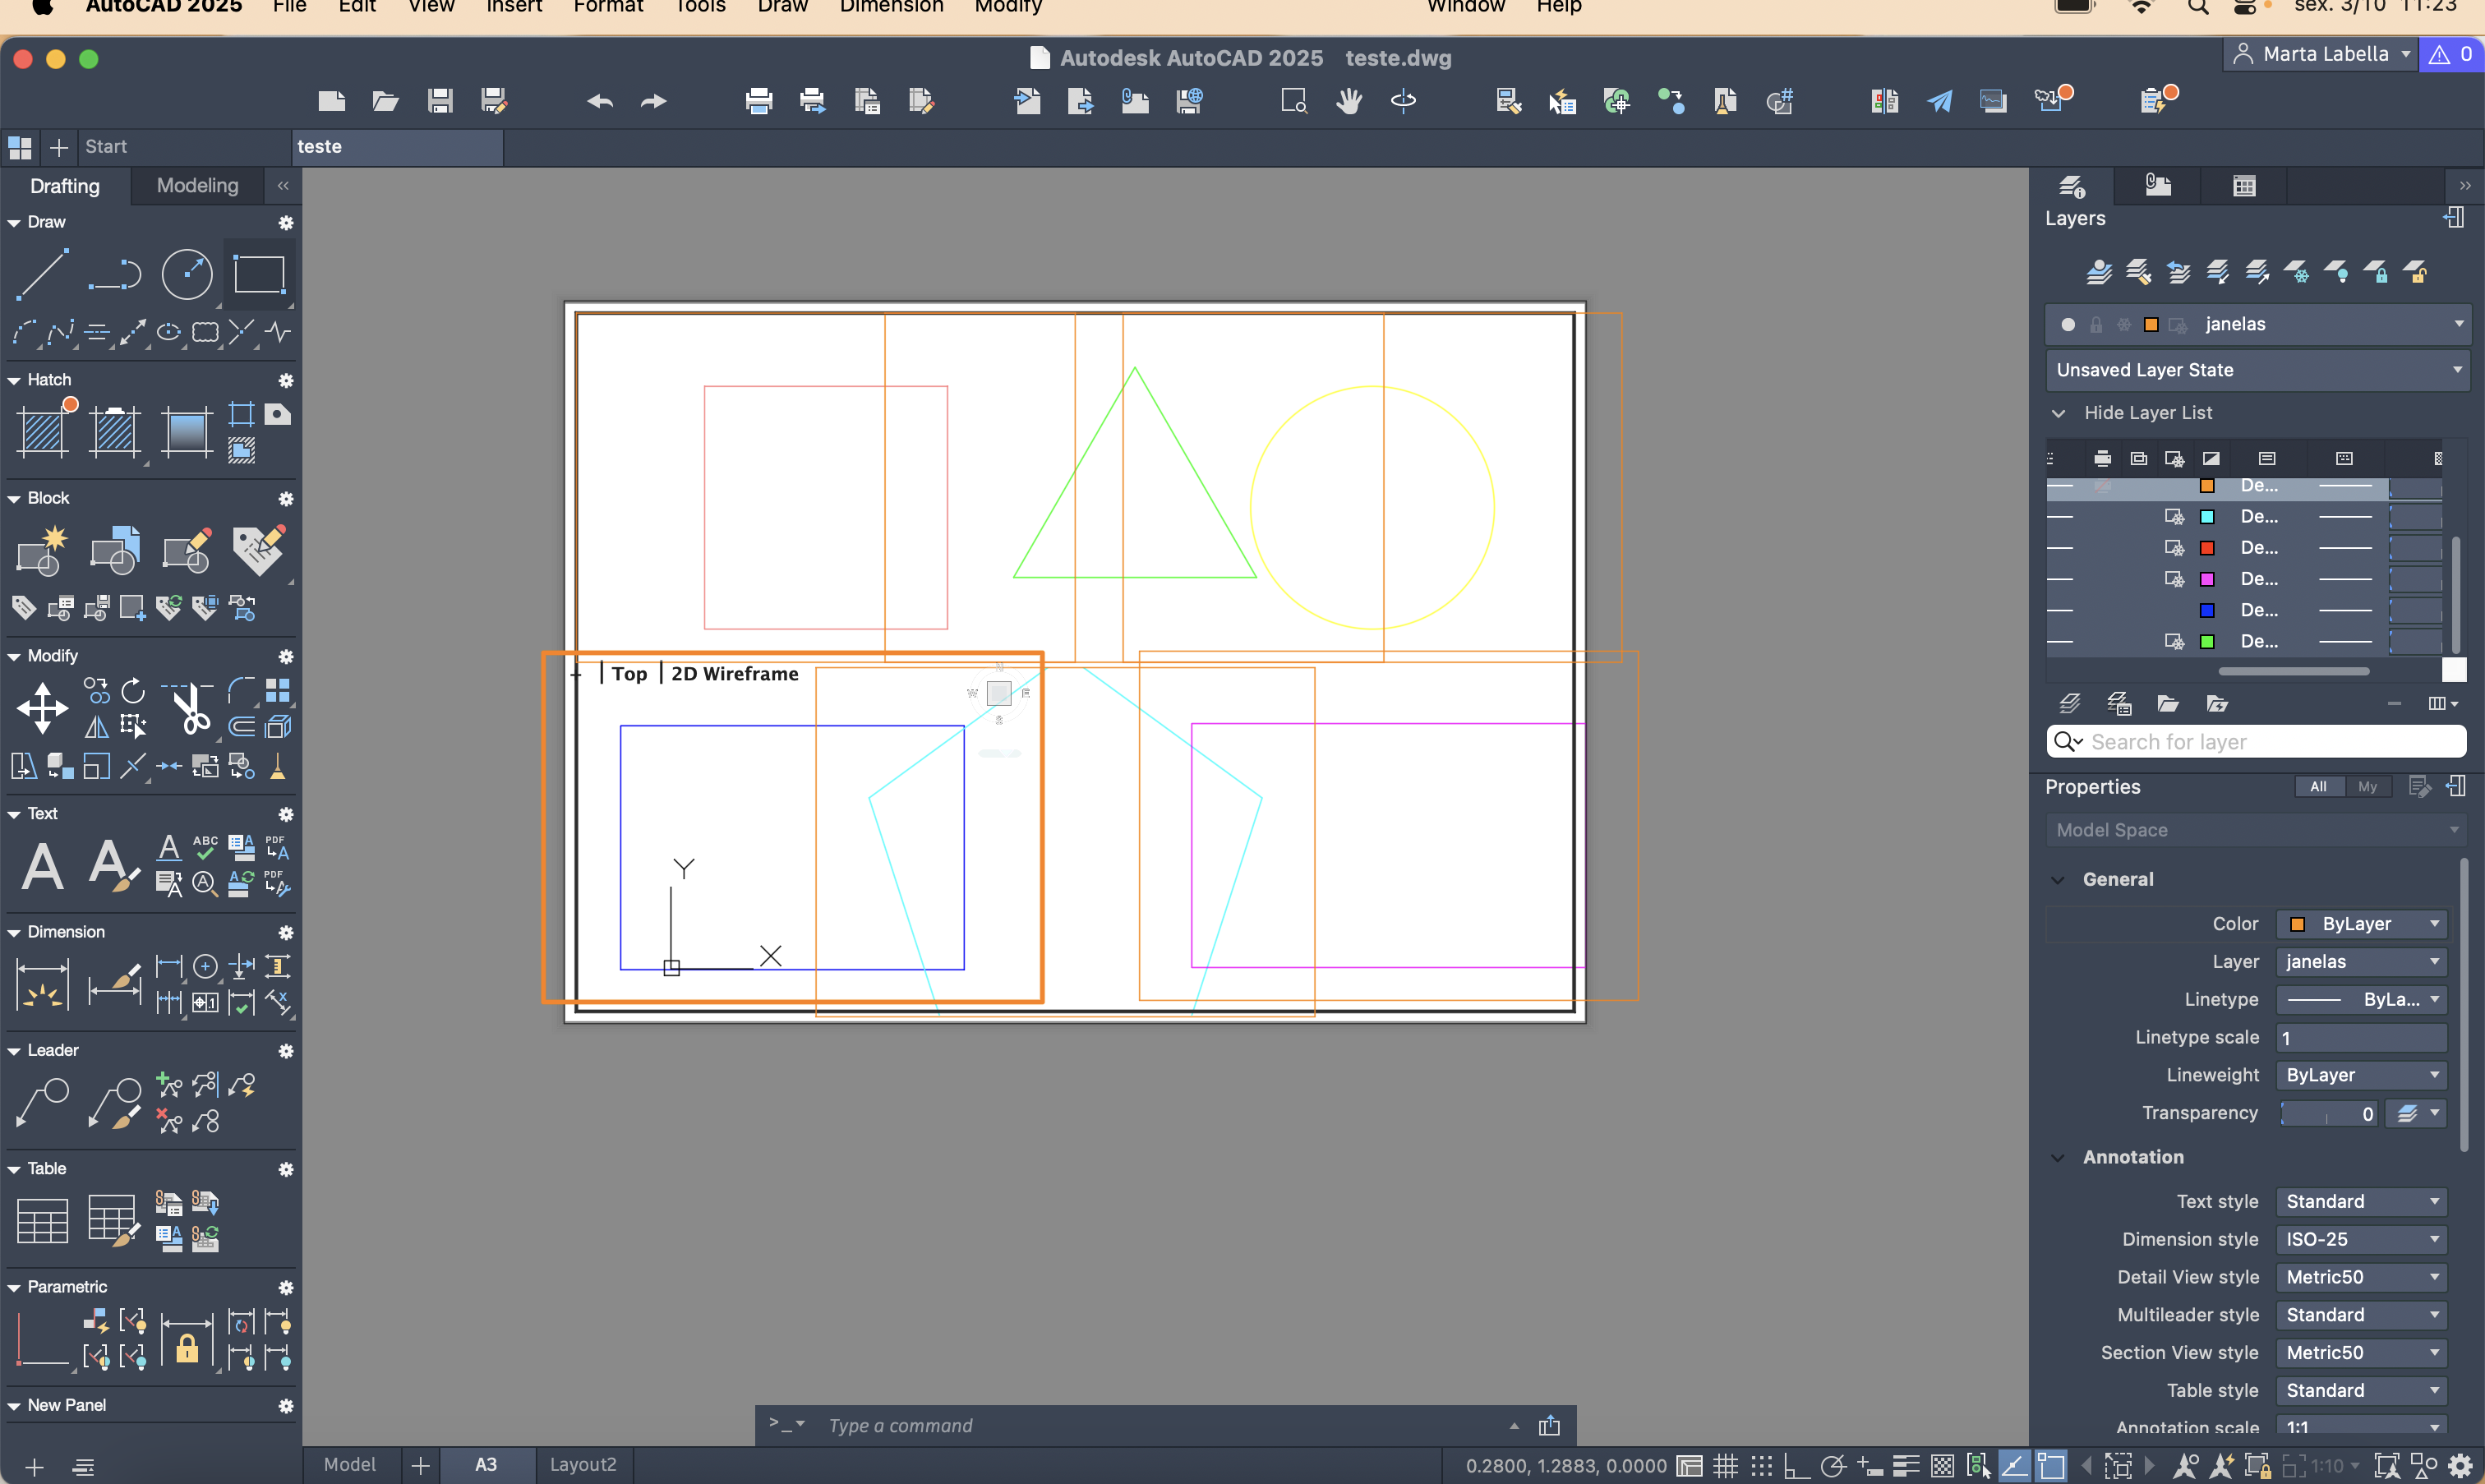Click the Pan hand tool
Image resolution: width=2485 pixels, height=1484 pixels.
(x=1349, y=101)
